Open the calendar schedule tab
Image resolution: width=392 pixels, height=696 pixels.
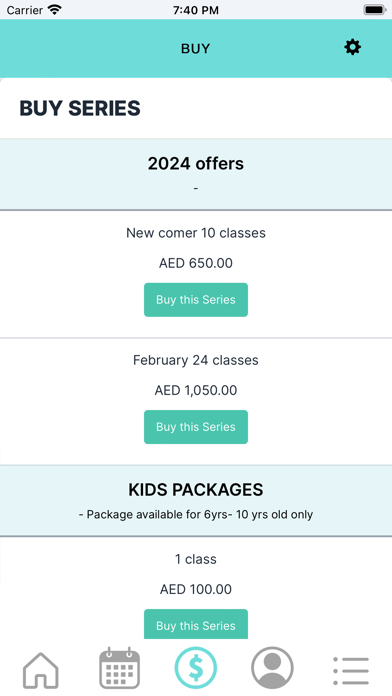click(x=119, y=668)
